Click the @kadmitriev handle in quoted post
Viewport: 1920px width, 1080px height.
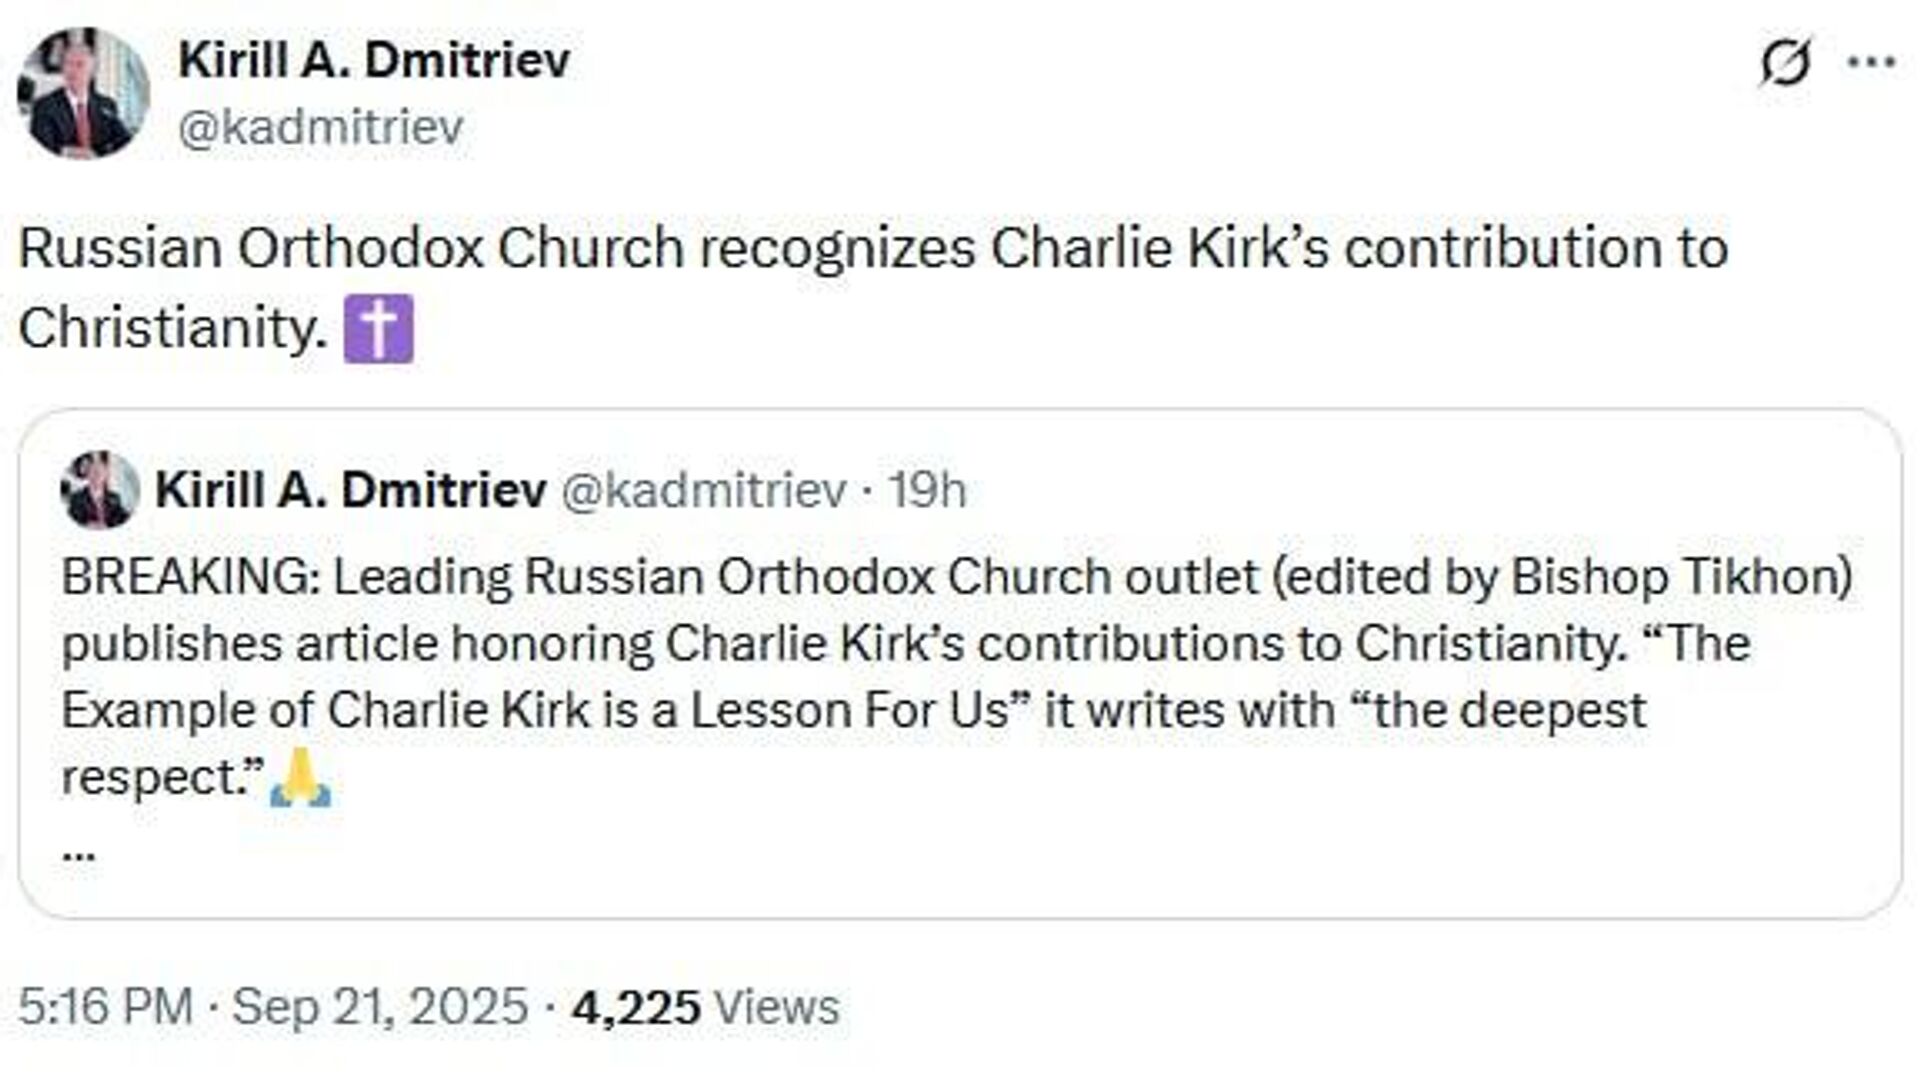point(703,490)
